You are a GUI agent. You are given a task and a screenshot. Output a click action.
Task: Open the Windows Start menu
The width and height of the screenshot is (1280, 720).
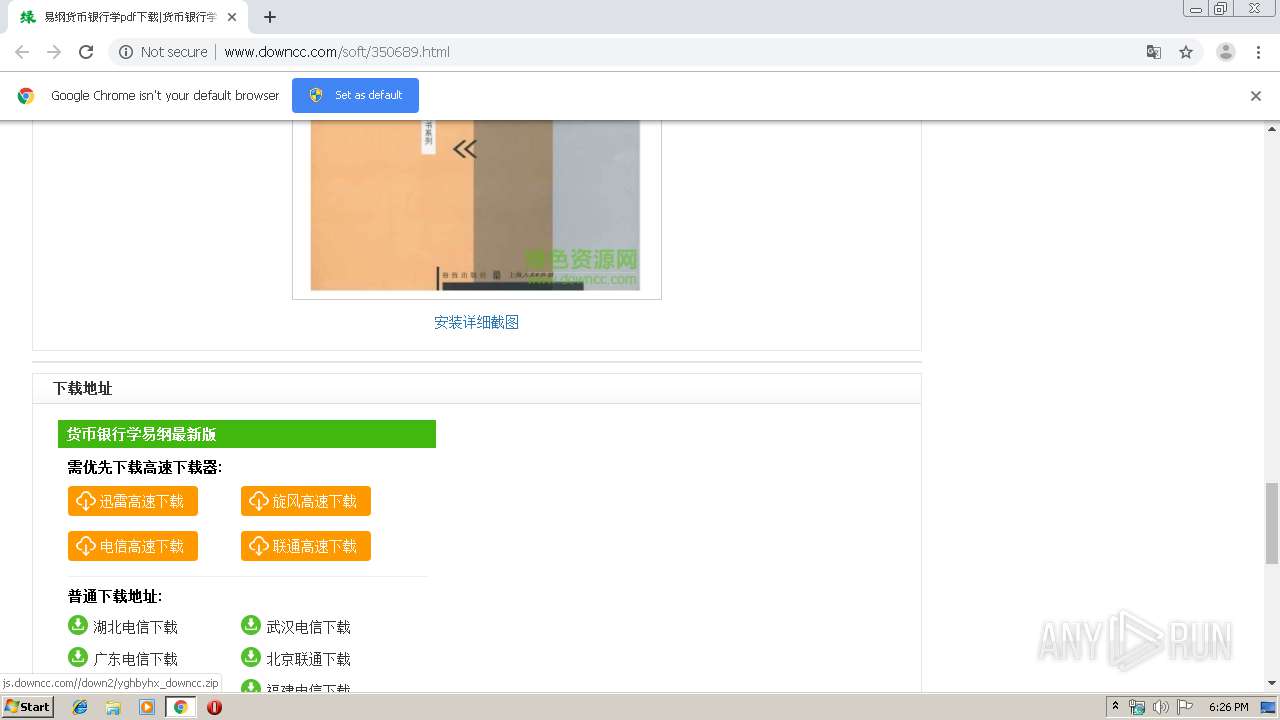tap(27, 707)
